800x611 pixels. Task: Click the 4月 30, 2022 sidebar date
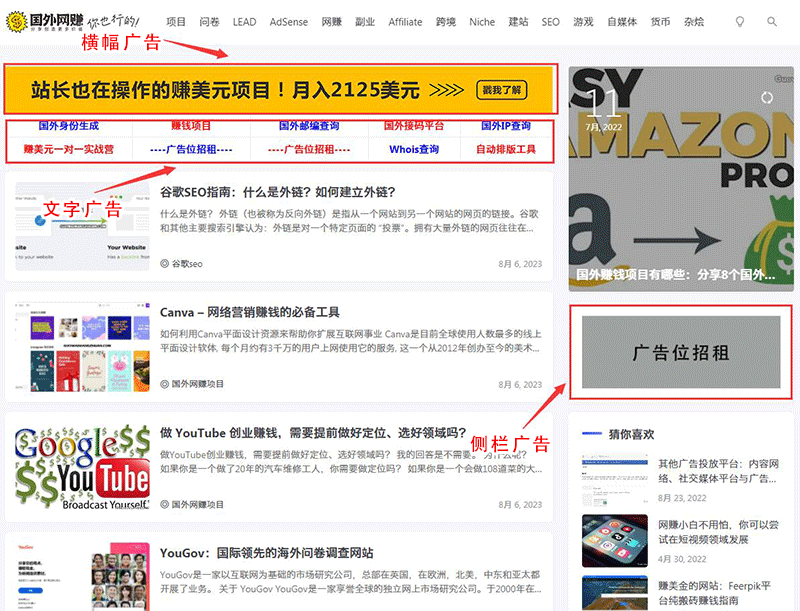682,559
